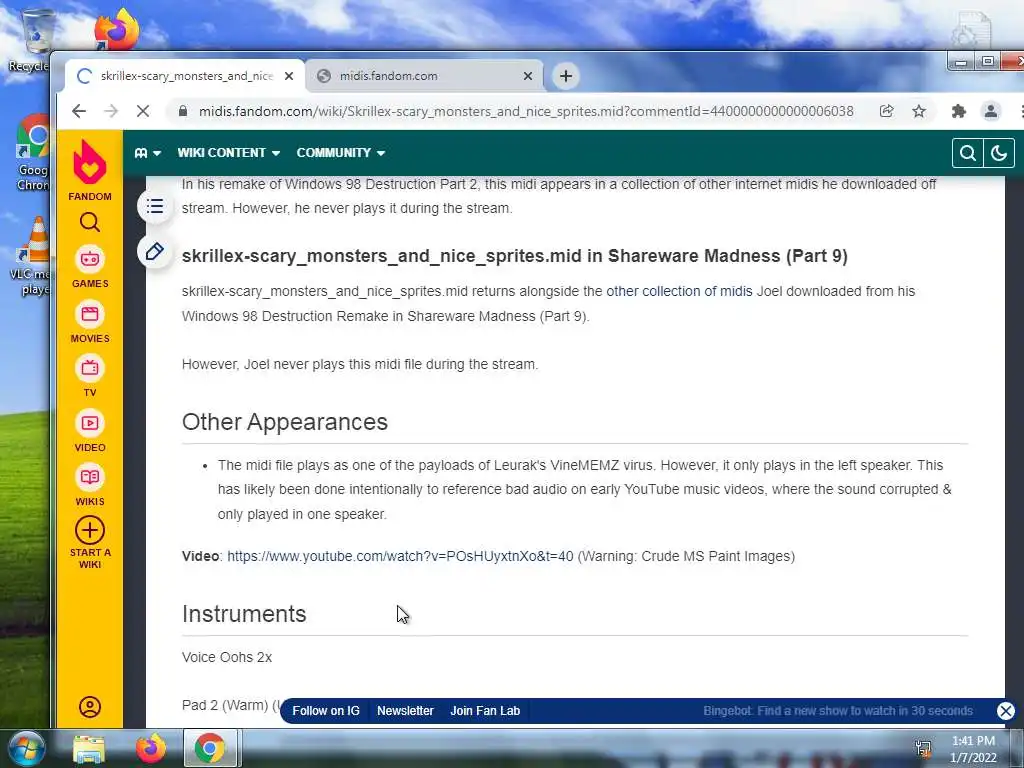Expand the wiki logo dropdown in header
This screenshot has height=768, width=1024.
pos(148,153)
